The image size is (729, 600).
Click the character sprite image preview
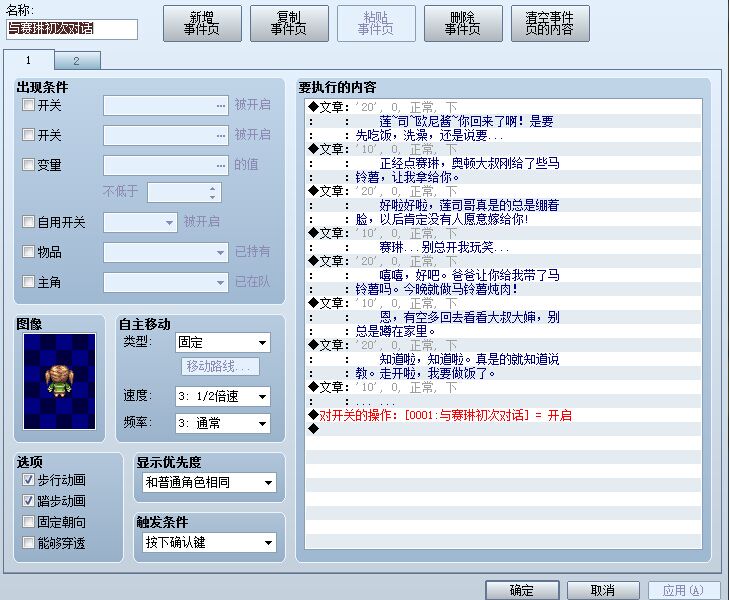pyautogui.click(x=60, y=382)
